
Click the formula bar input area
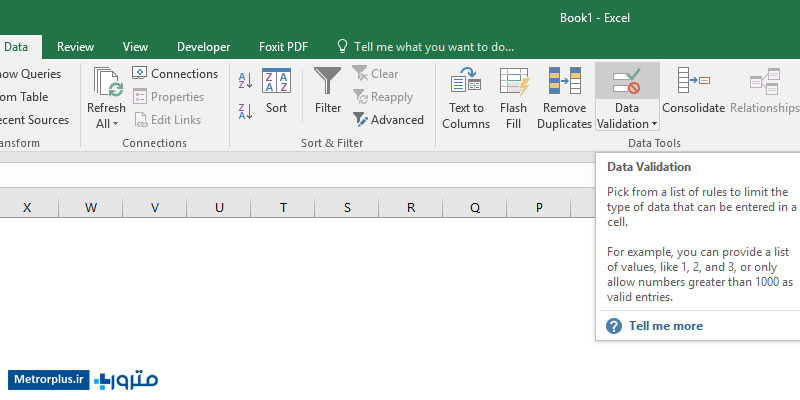[x=297, y=175]
